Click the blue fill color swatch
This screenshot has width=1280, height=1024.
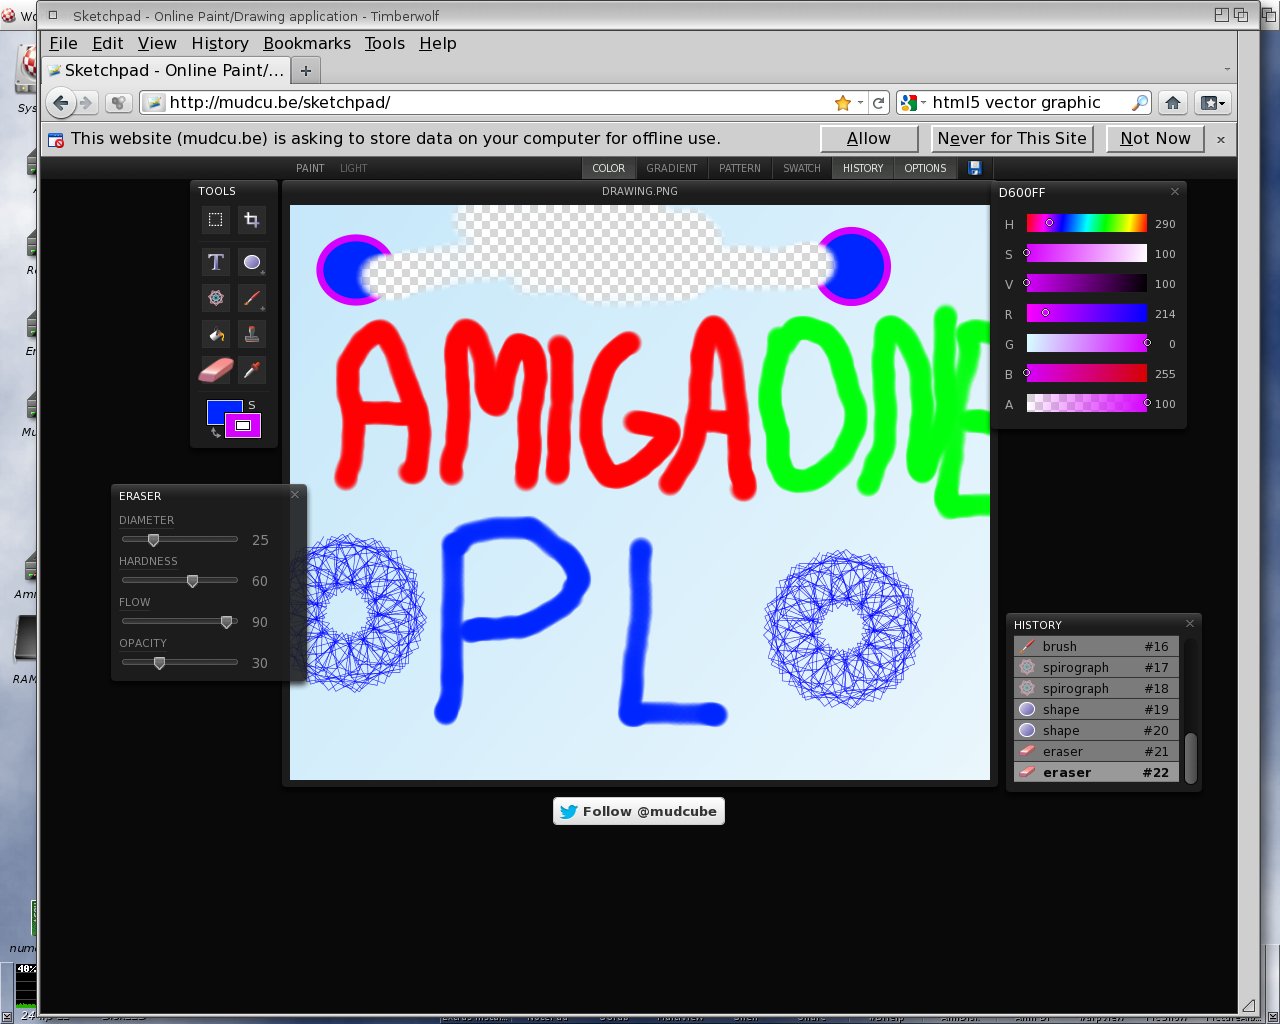[218, 410]
